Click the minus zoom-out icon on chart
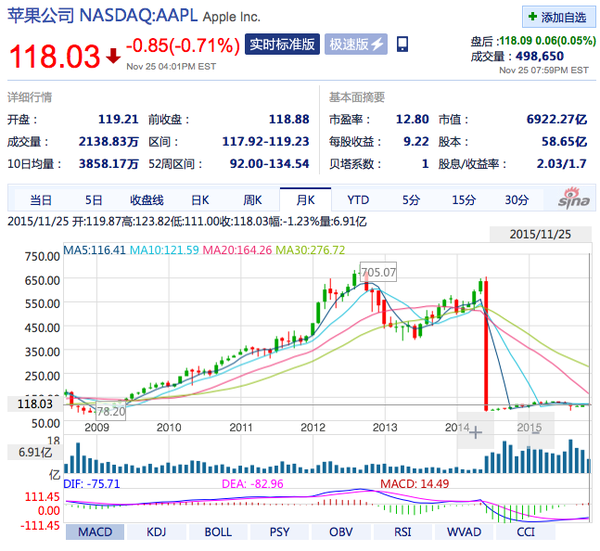The height and width of the screenshot is (551, 600). pos(536,432)
